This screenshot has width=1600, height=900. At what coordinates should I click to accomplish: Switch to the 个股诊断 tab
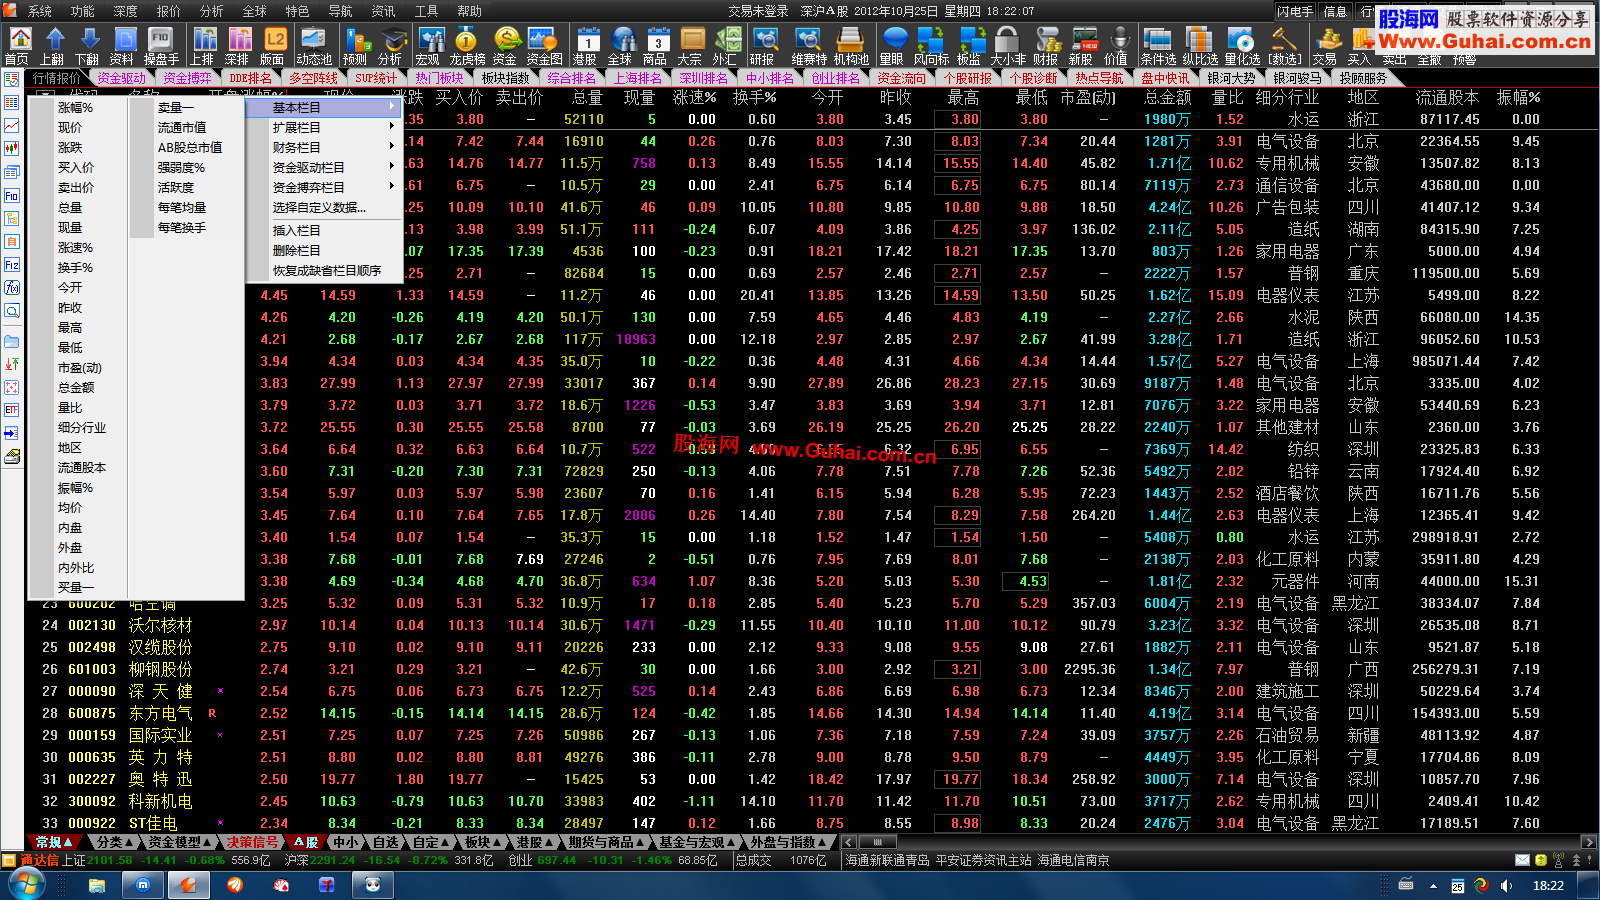tap(1033, 77)
